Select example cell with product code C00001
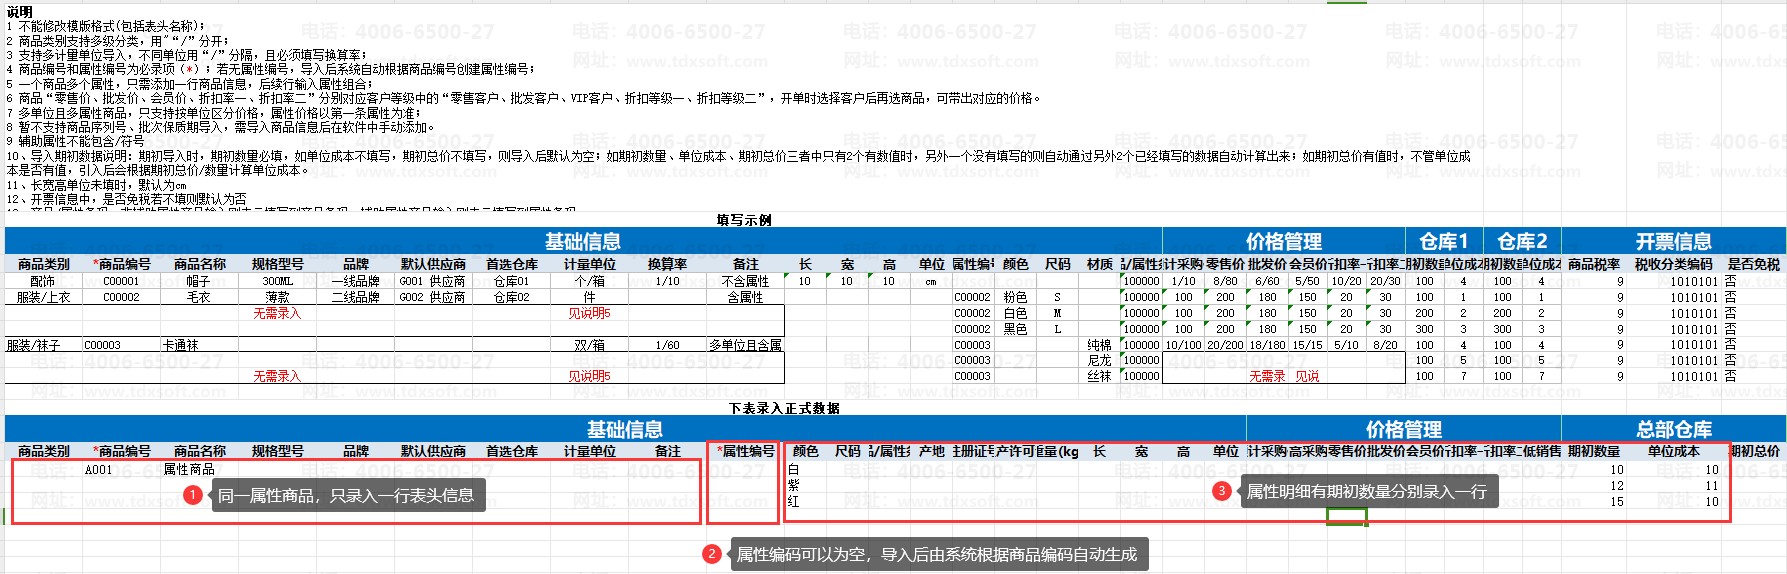 pos(121,281)
